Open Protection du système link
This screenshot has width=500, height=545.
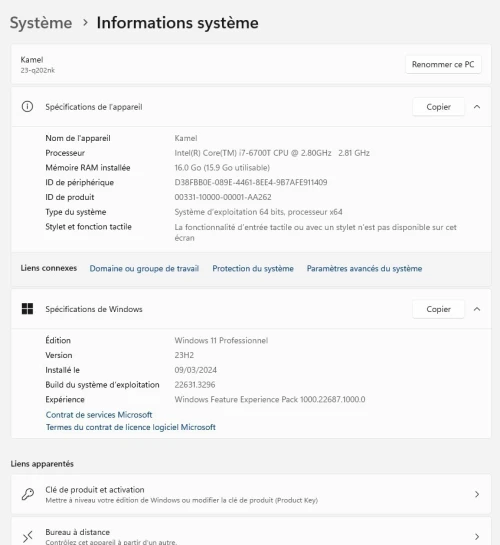(253, 268)
